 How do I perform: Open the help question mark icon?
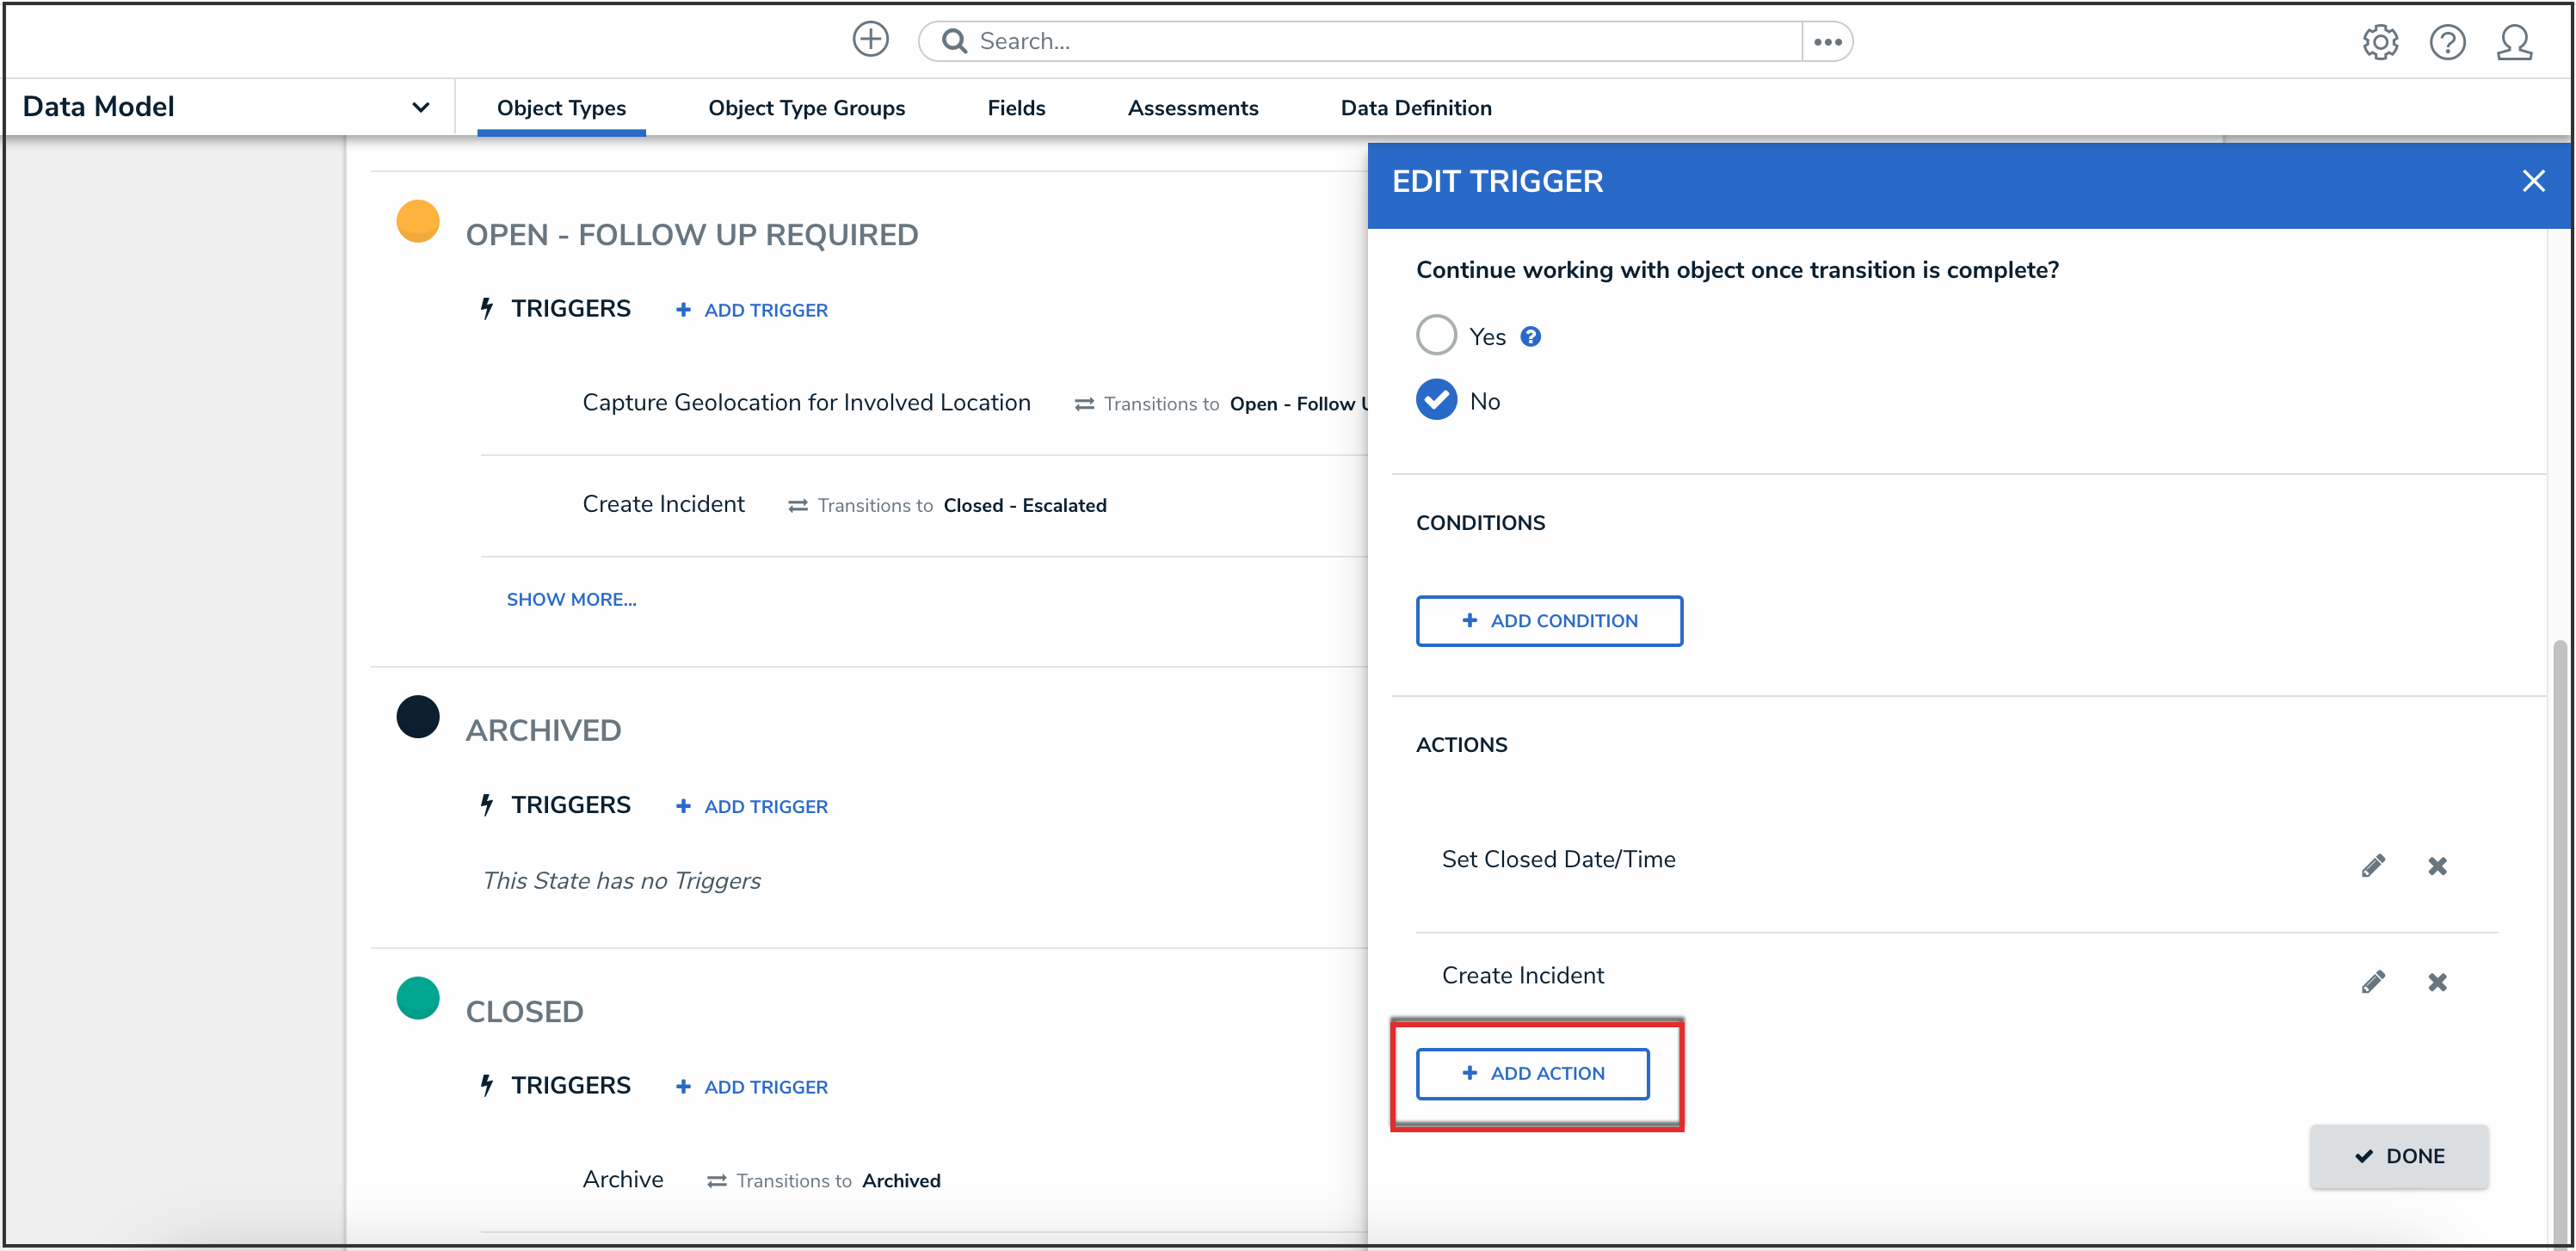2447,42
